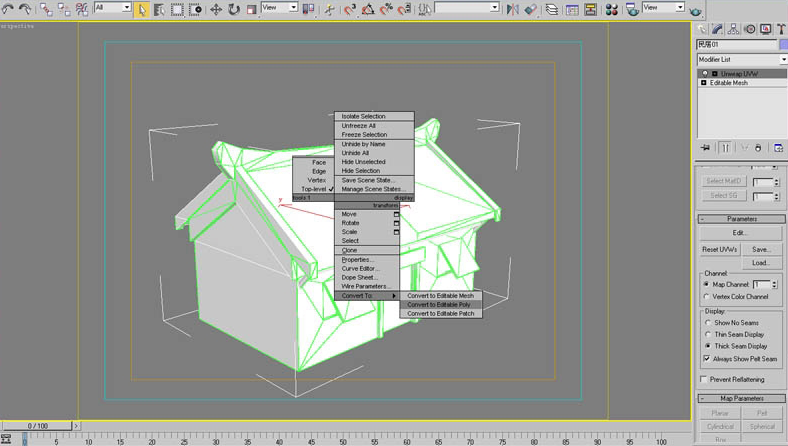
Task: Select the Move tool in main toolbar
Action: click(x=215, y=9)
